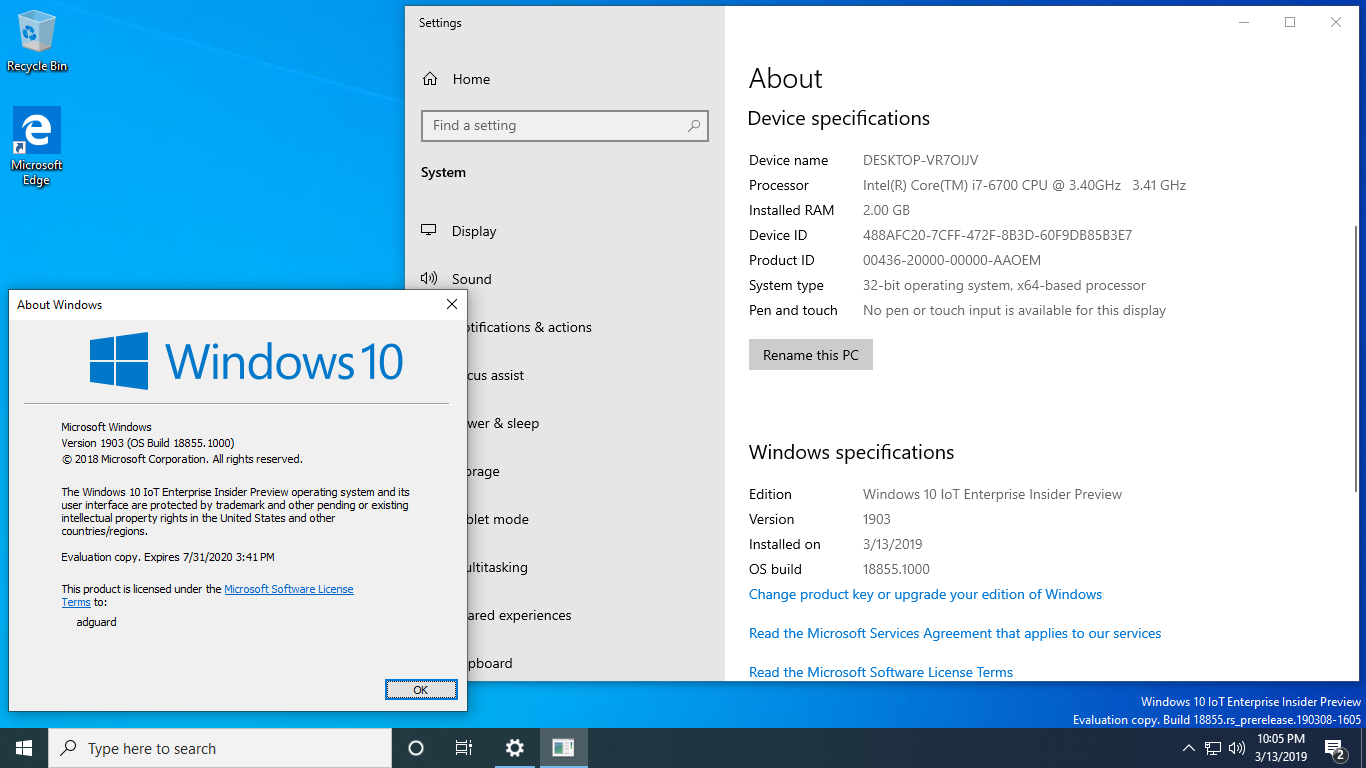Click the network icon in system tray
The image size is (1366, 768).
[x=1213, y=748]
